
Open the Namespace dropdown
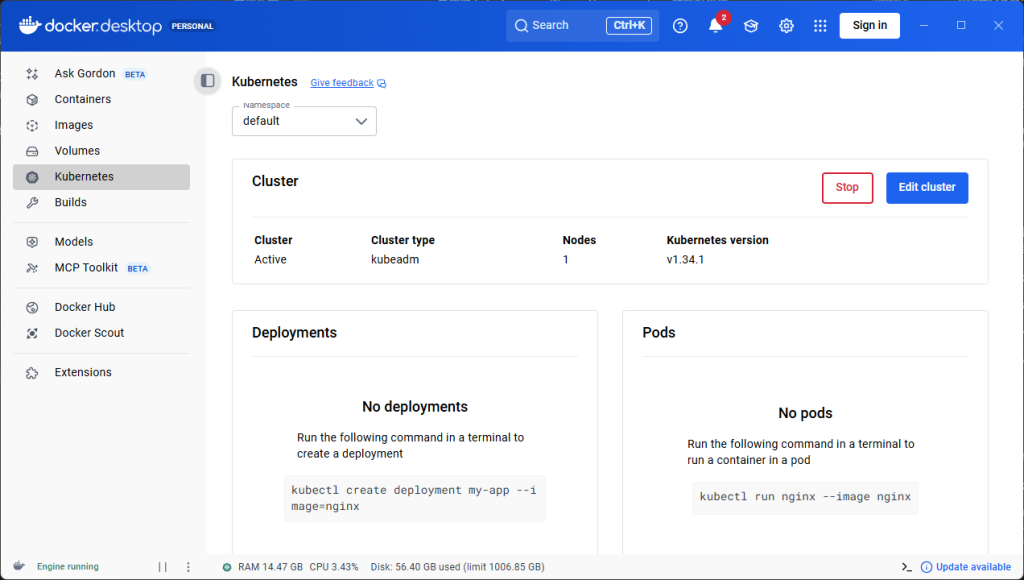(x=304, y=121)
